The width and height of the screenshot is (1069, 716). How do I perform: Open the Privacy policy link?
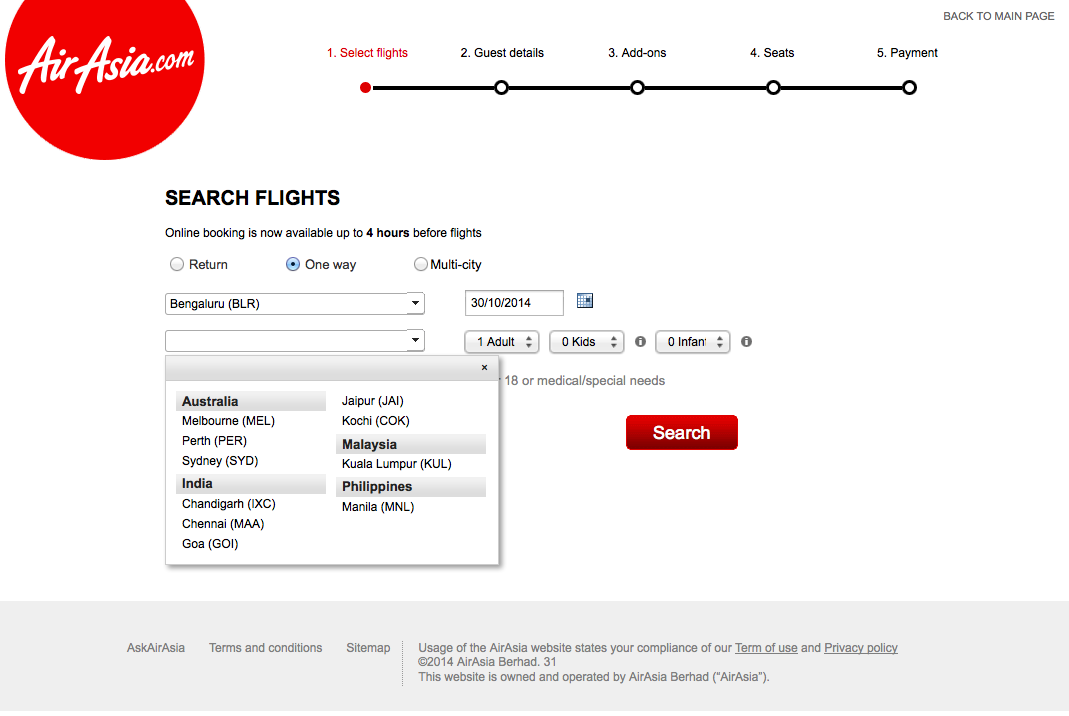(x=860, y=648)
